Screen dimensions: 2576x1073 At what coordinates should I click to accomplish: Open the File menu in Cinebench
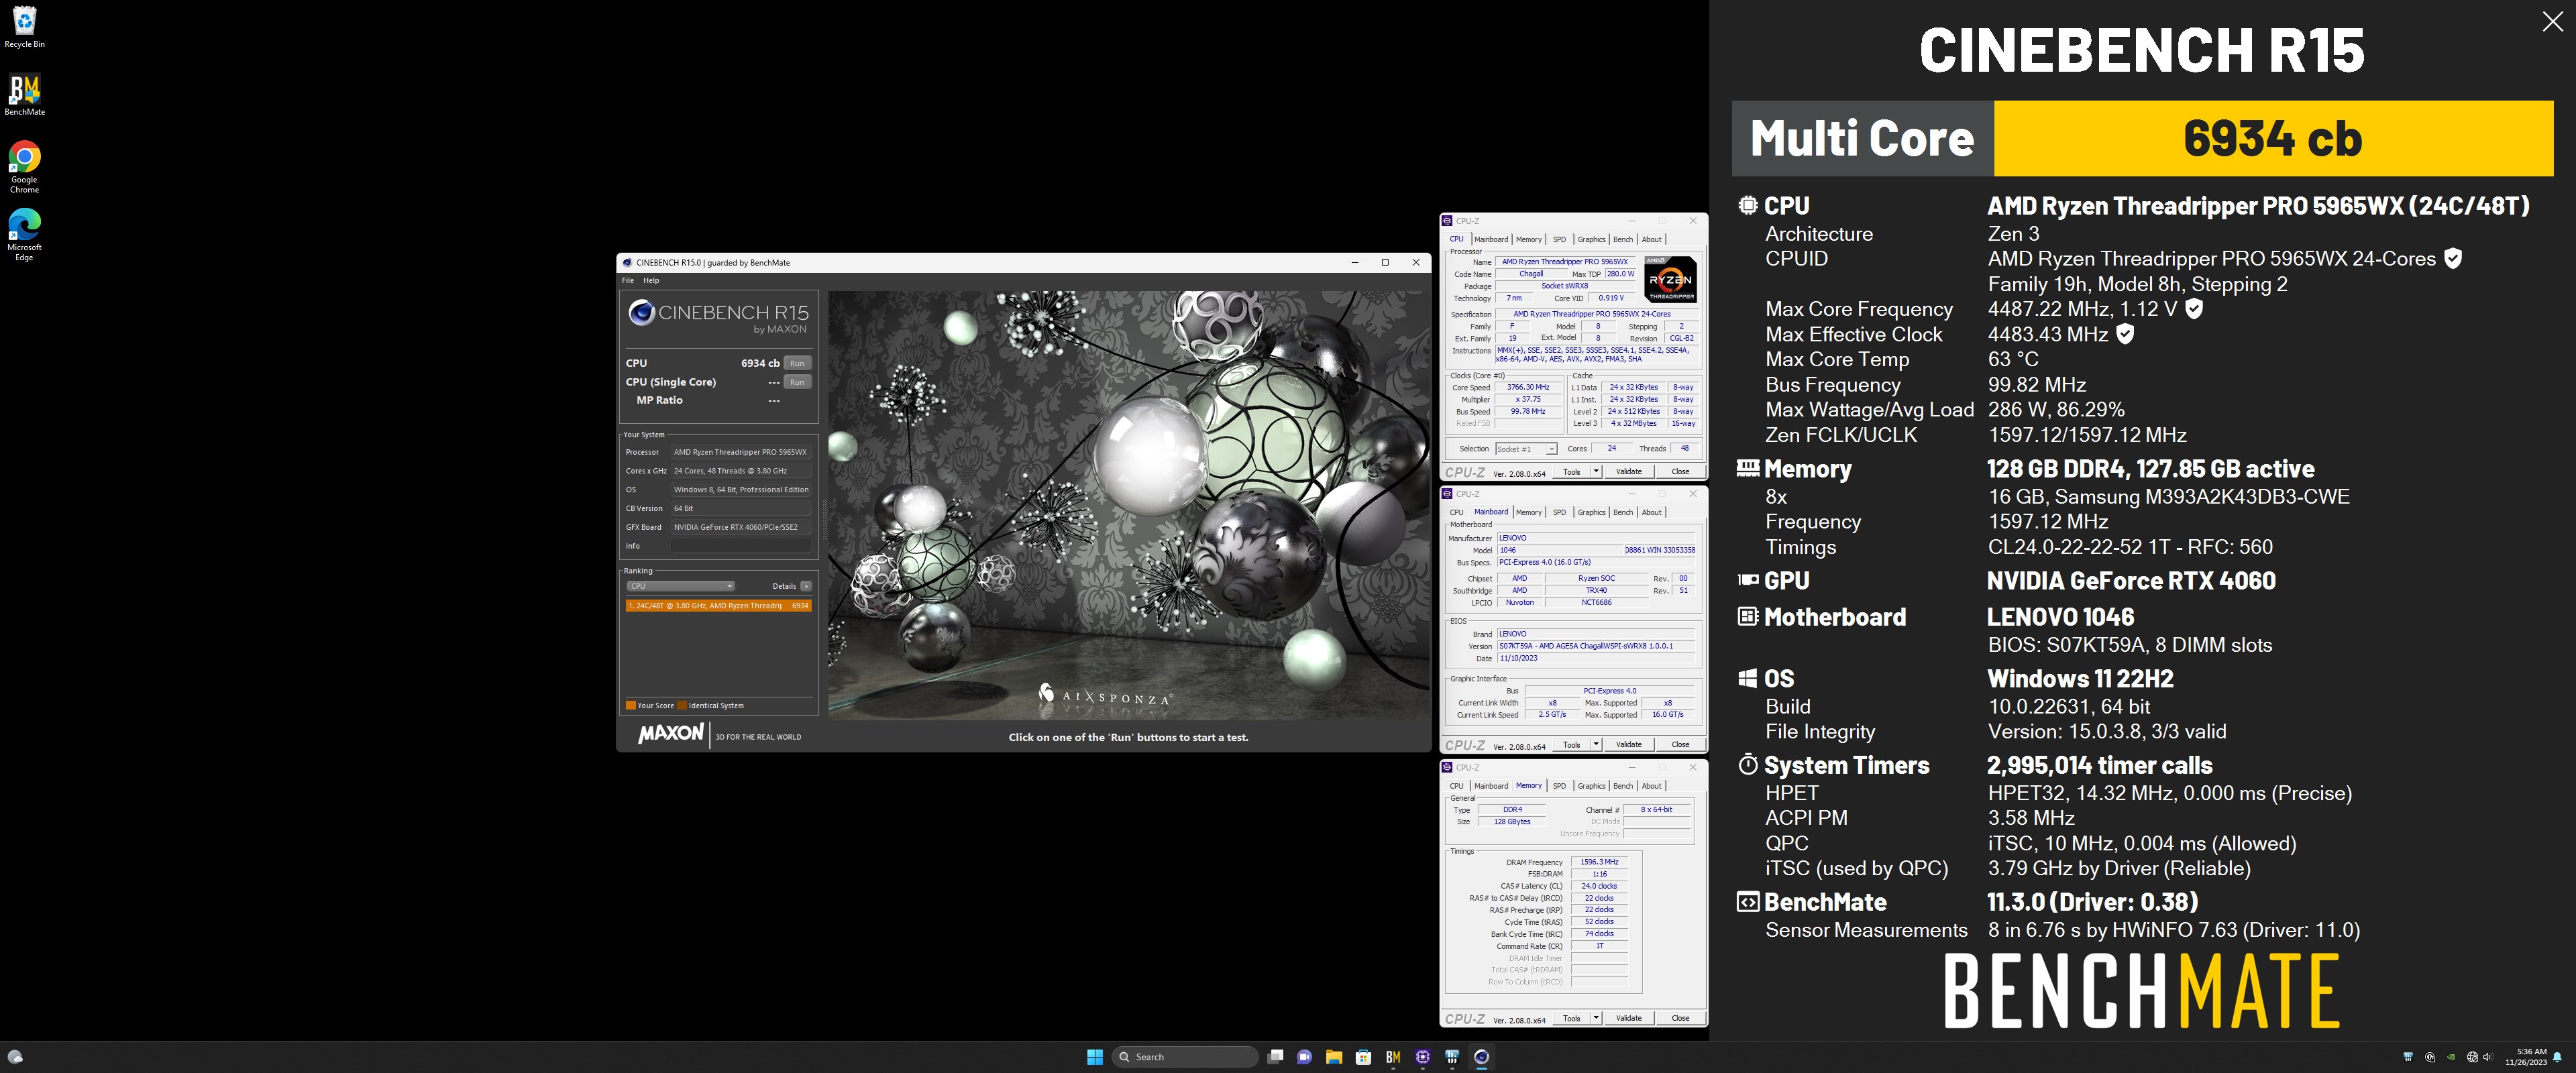[x=628, y=280]
